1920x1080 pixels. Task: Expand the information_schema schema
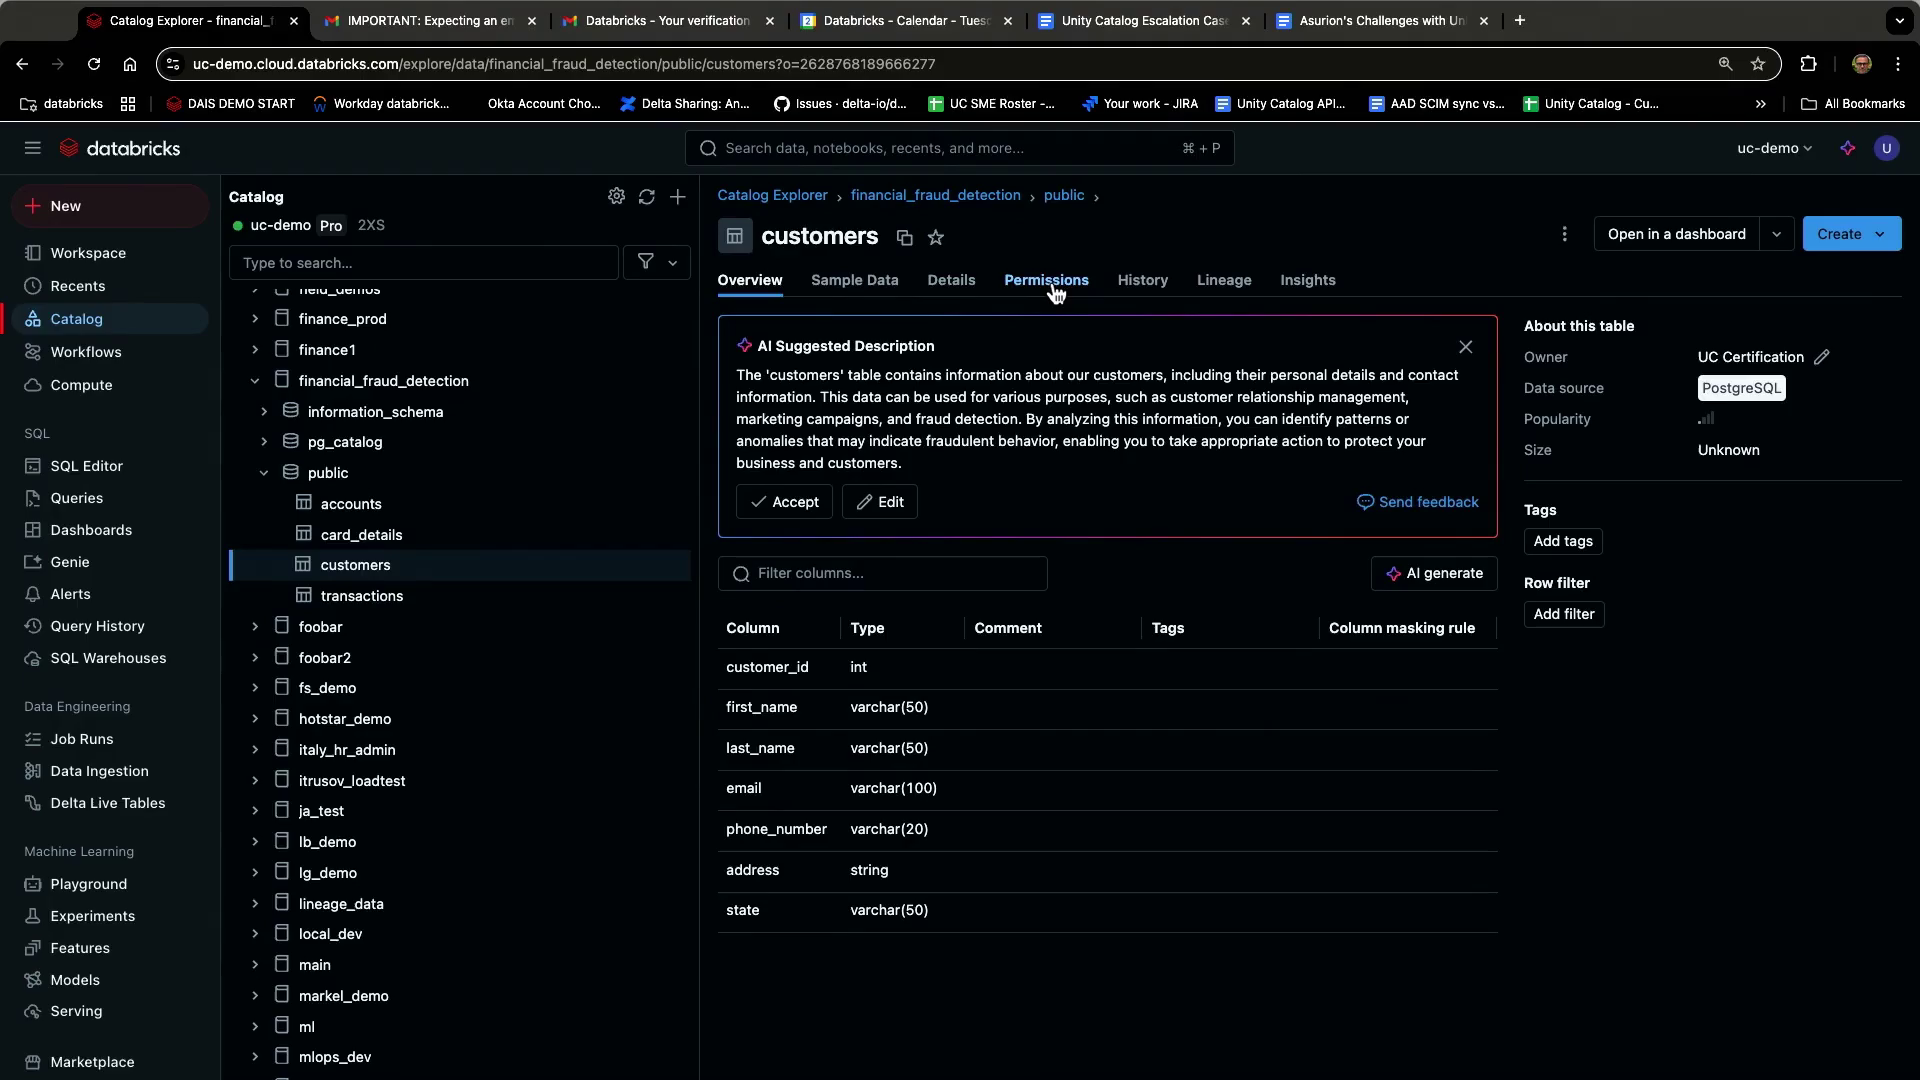tap(264, 412)
